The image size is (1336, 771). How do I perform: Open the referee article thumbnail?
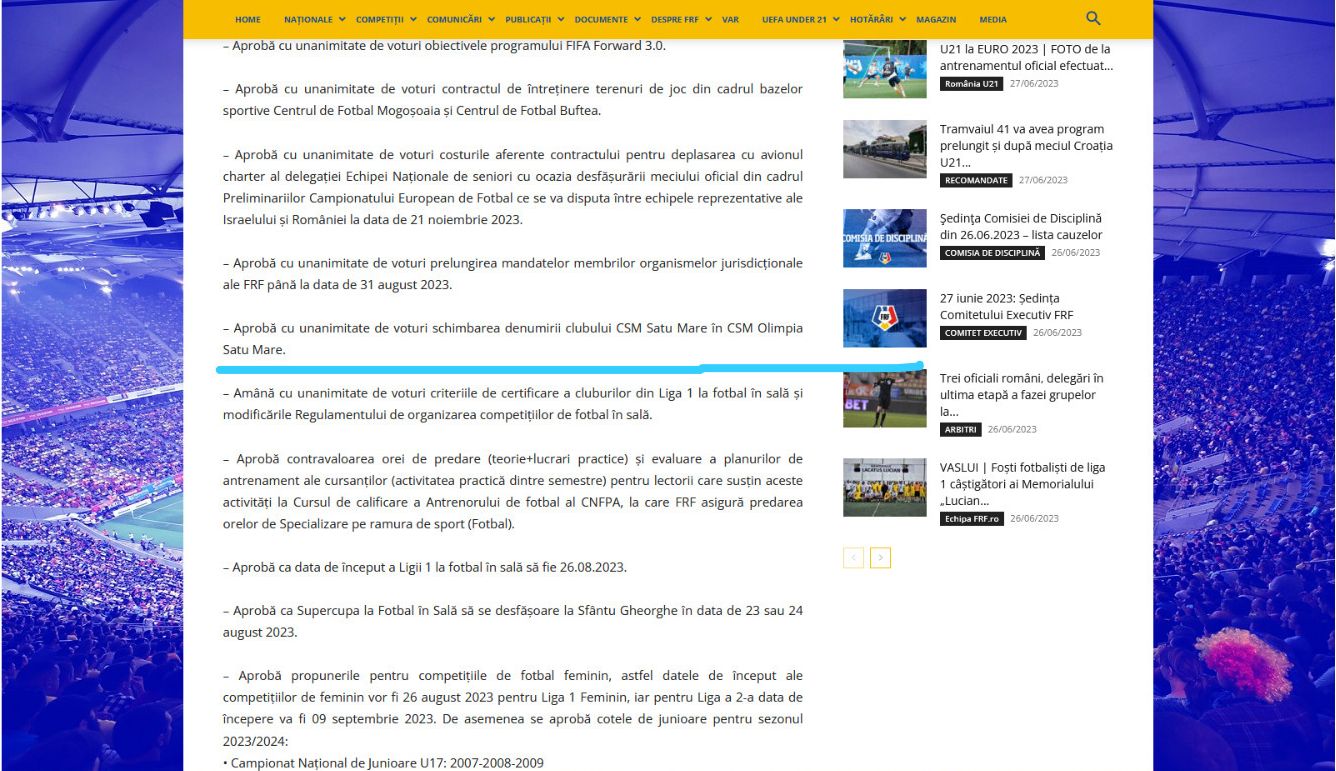pyautogui.click(x=884, y=398)
